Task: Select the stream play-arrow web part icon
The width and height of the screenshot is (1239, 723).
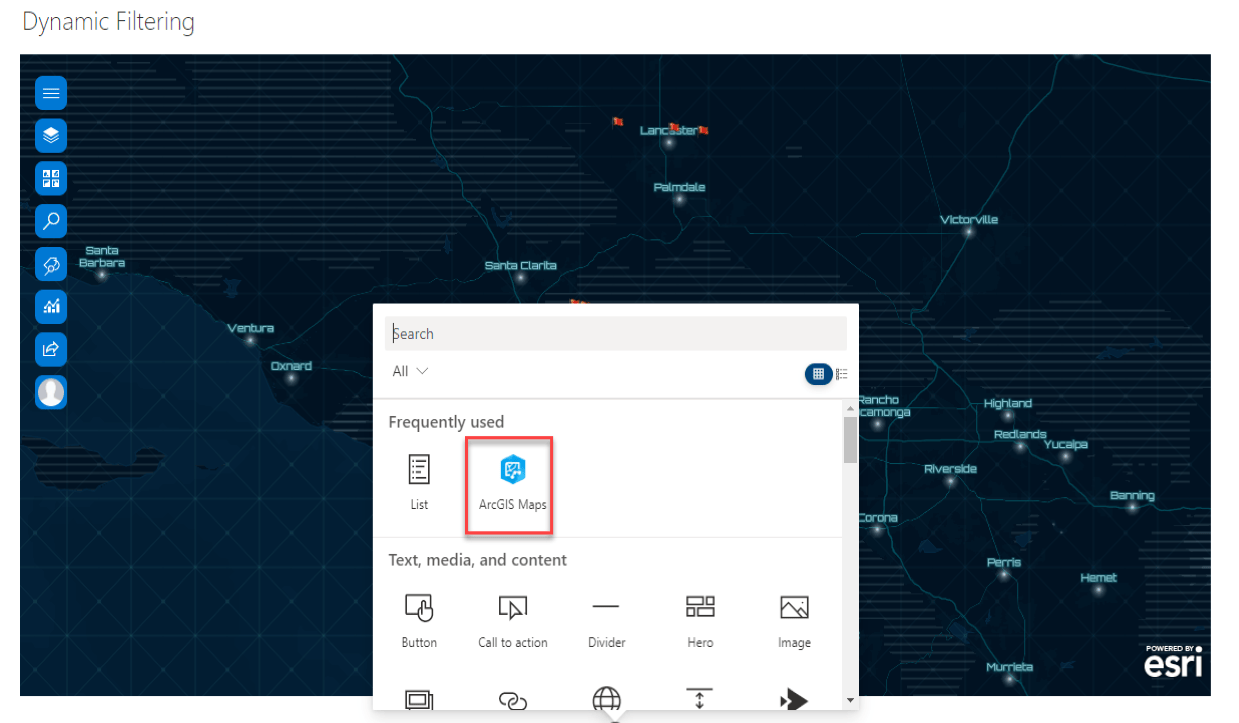Action: pyautogui.click(x=794, y=699)
